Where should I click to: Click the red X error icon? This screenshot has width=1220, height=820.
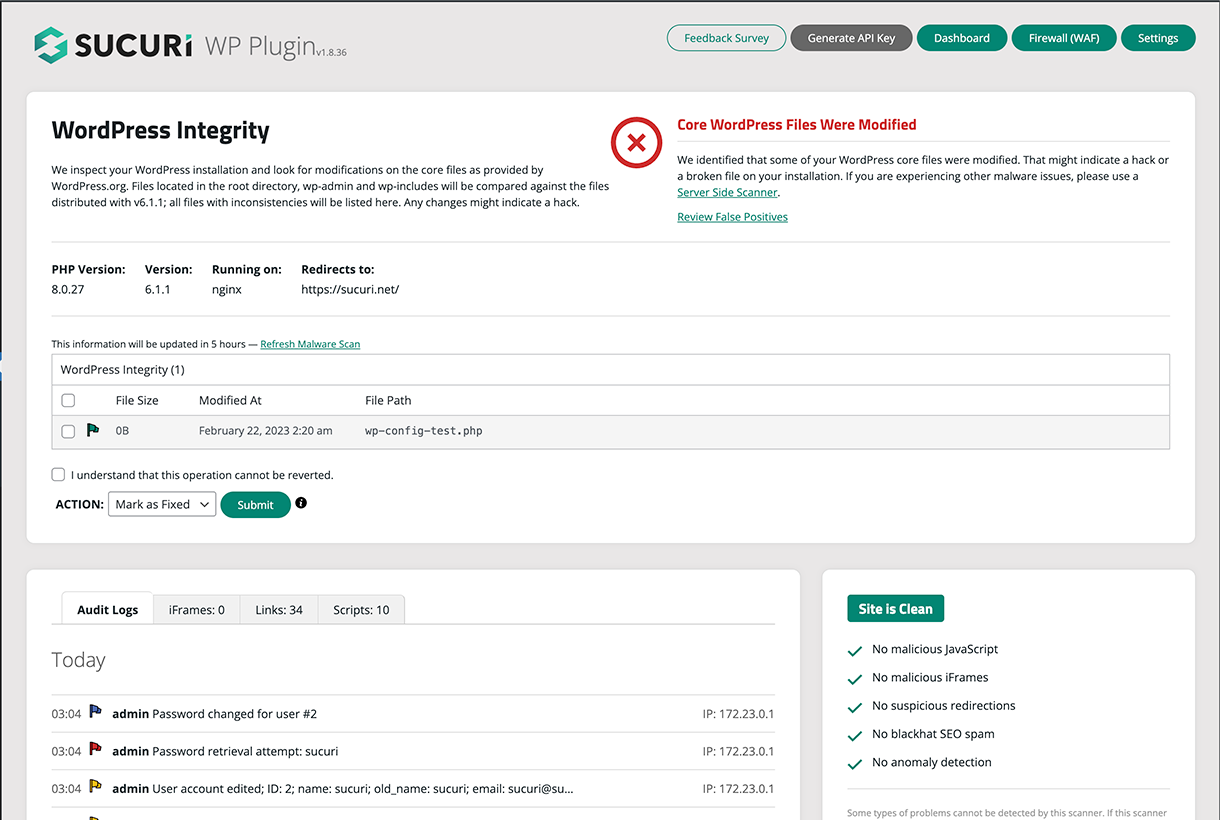point(636,142)
